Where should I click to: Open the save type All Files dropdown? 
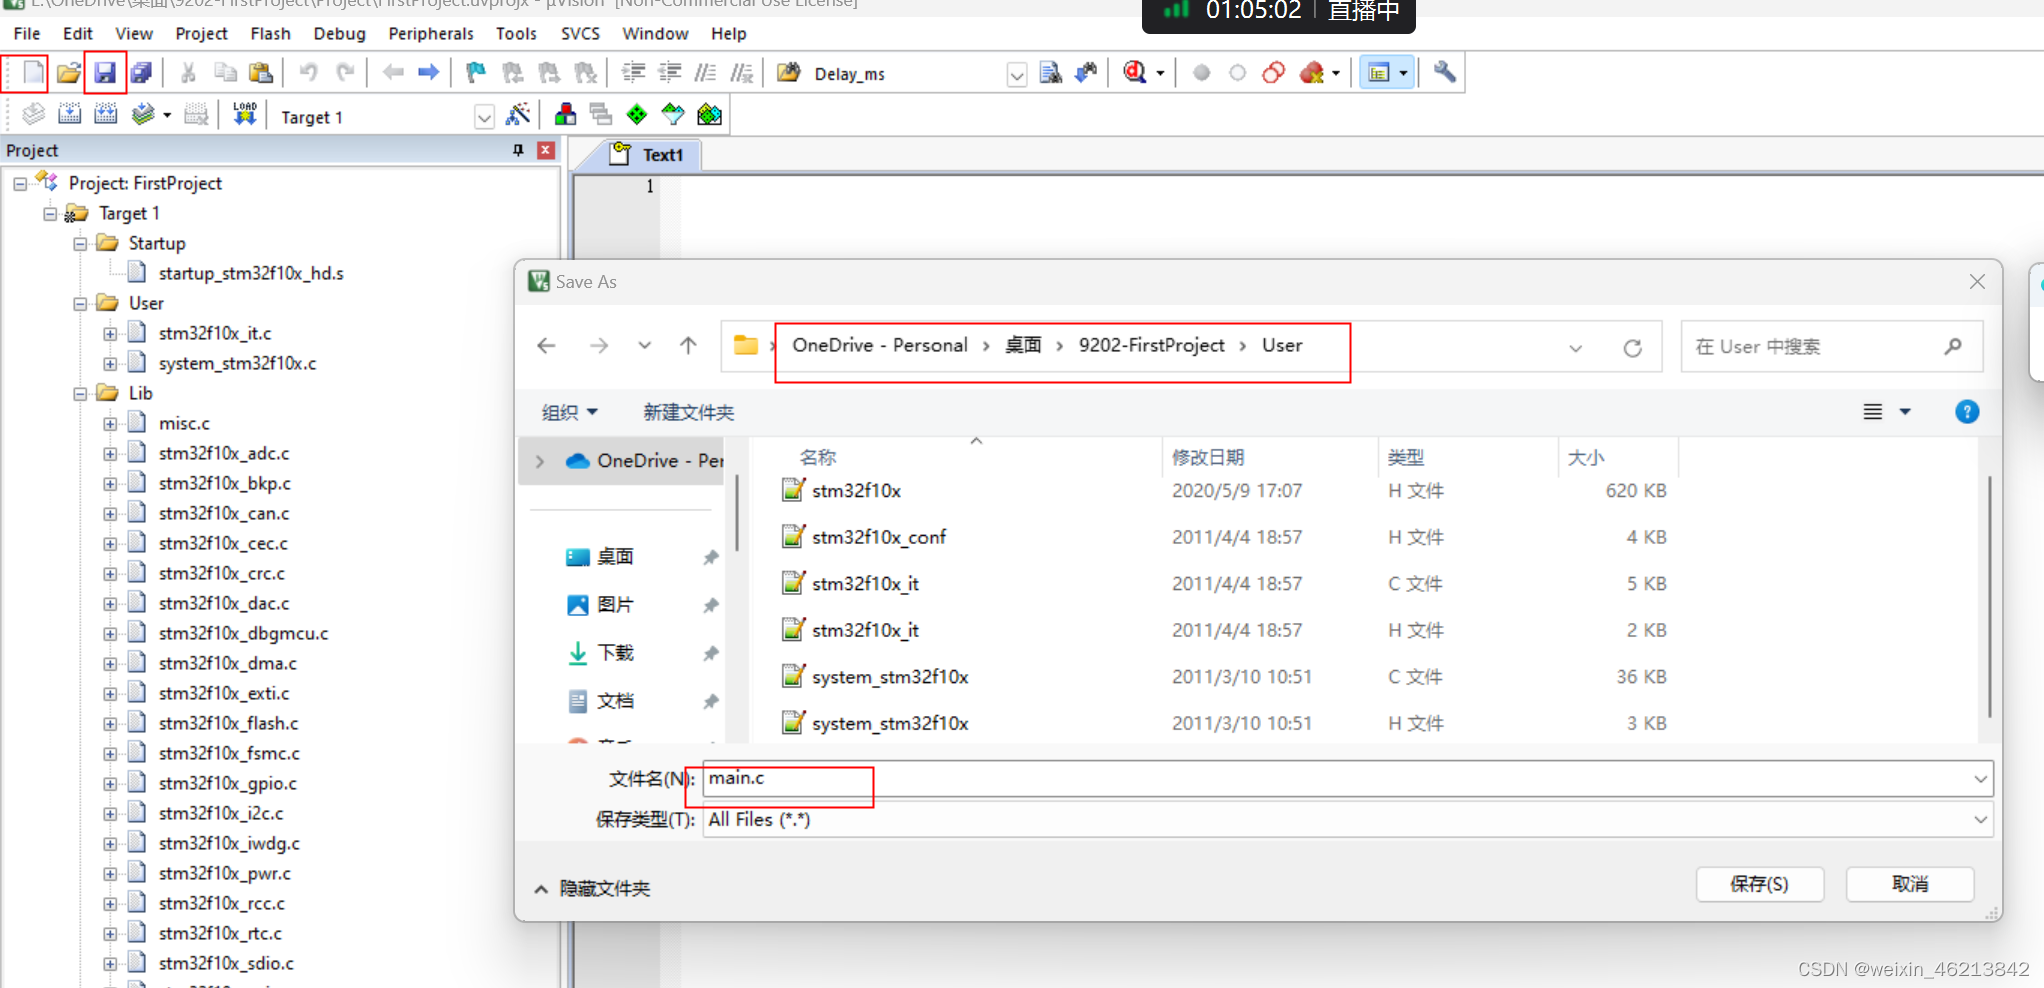click(1980, 820)
